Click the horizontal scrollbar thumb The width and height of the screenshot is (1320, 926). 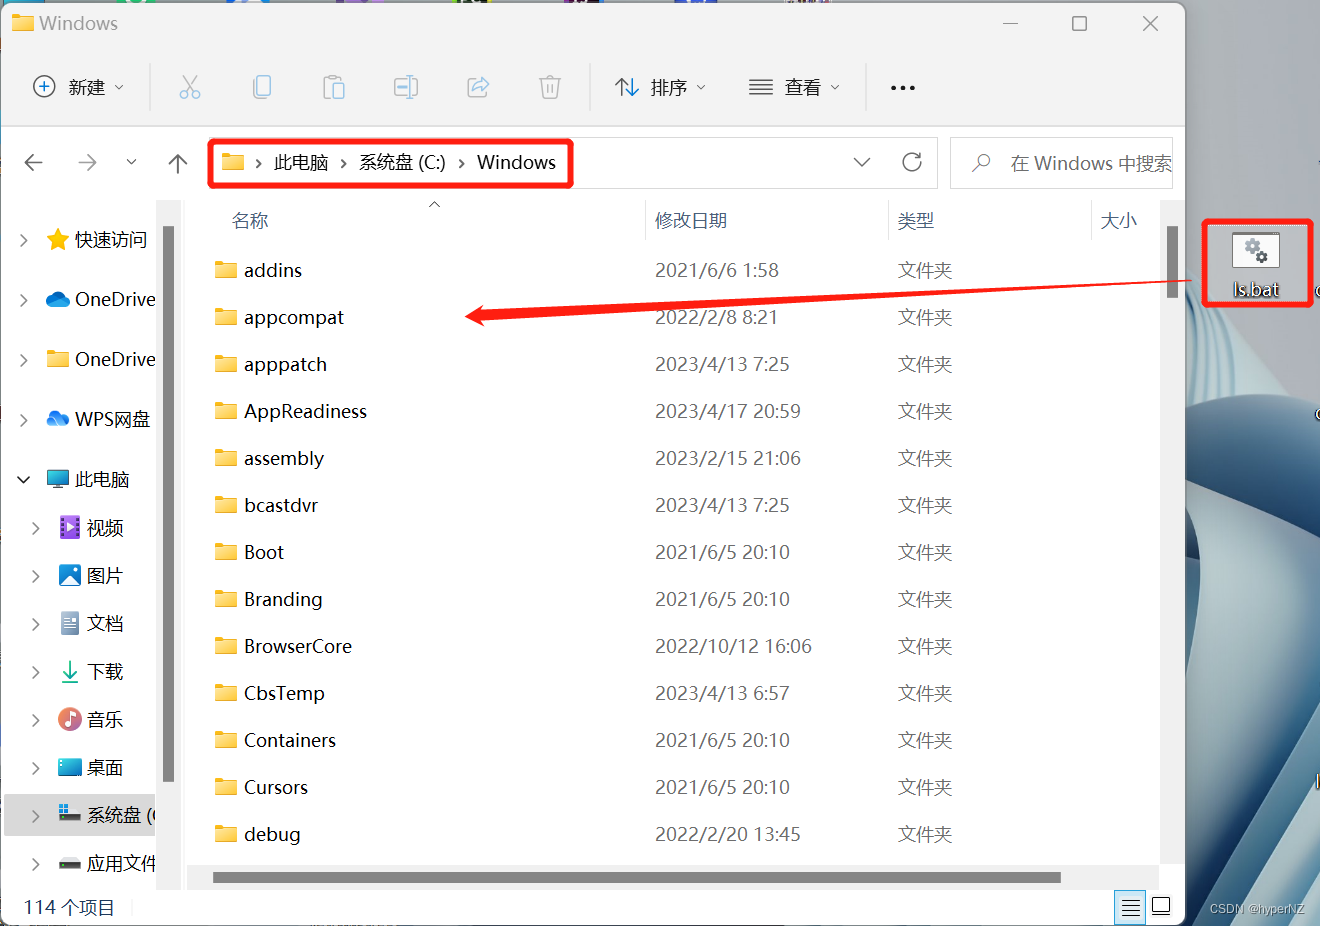click(637, 878)
